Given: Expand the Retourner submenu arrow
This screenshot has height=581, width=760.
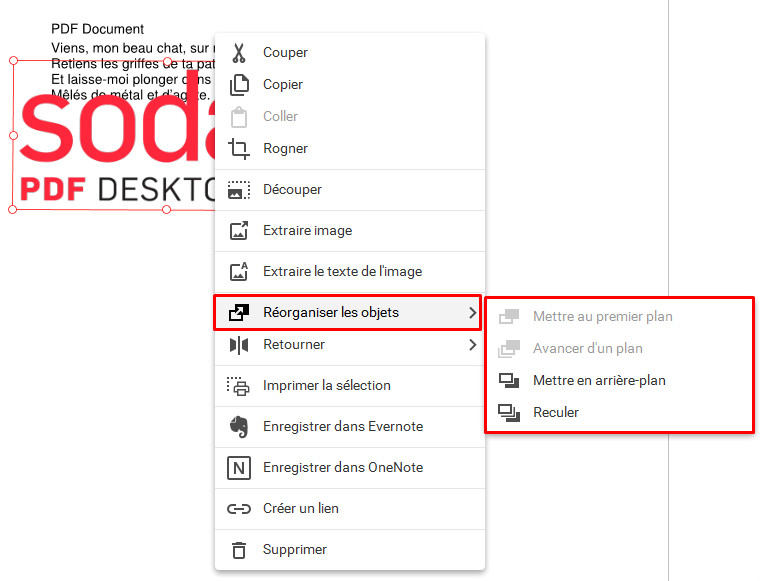Looking at the screenshot, I should pyautogui.click(x=473, y=345).
